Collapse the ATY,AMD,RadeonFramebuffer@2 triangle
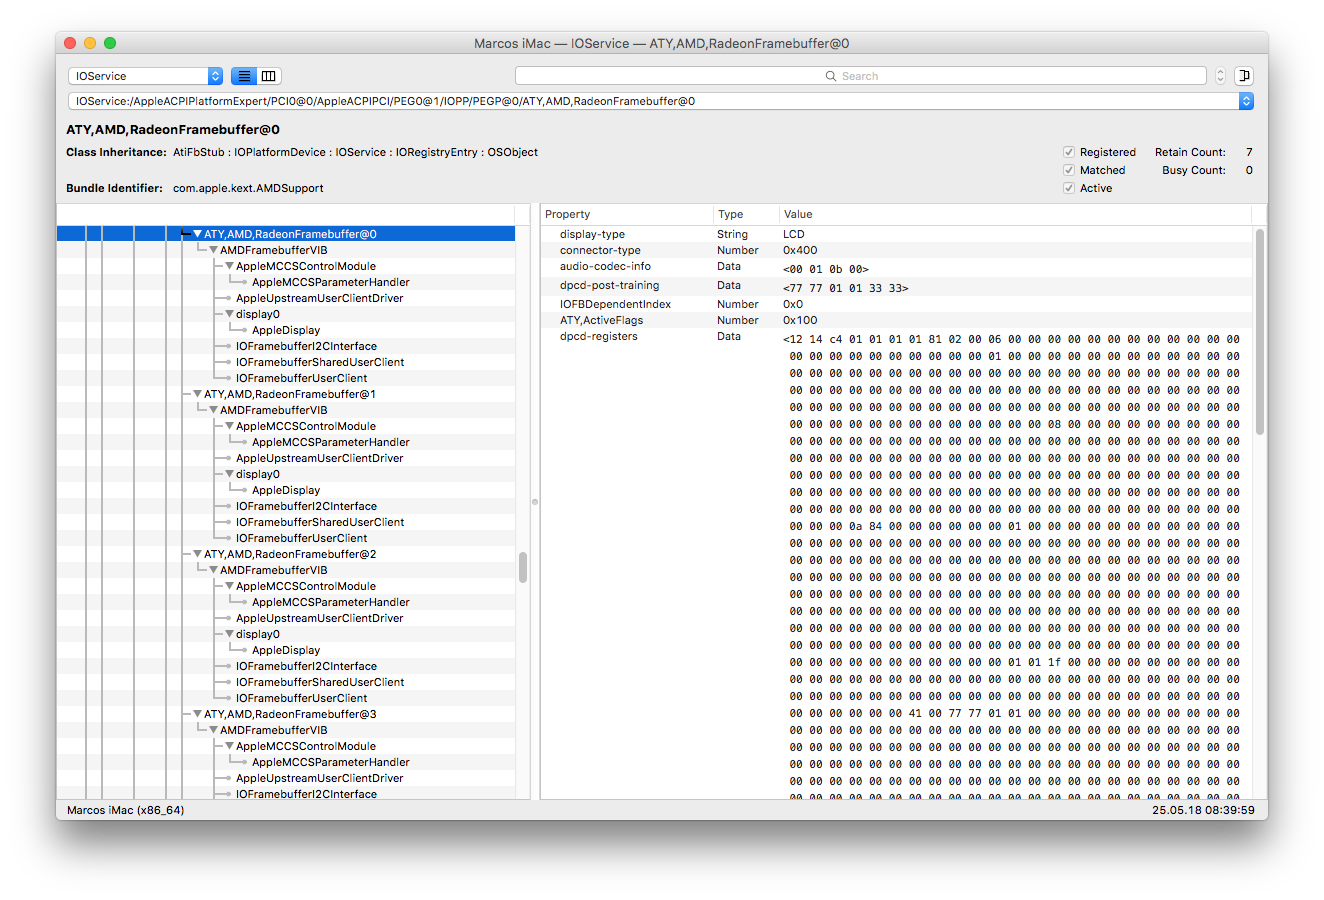 coord(198,554)
